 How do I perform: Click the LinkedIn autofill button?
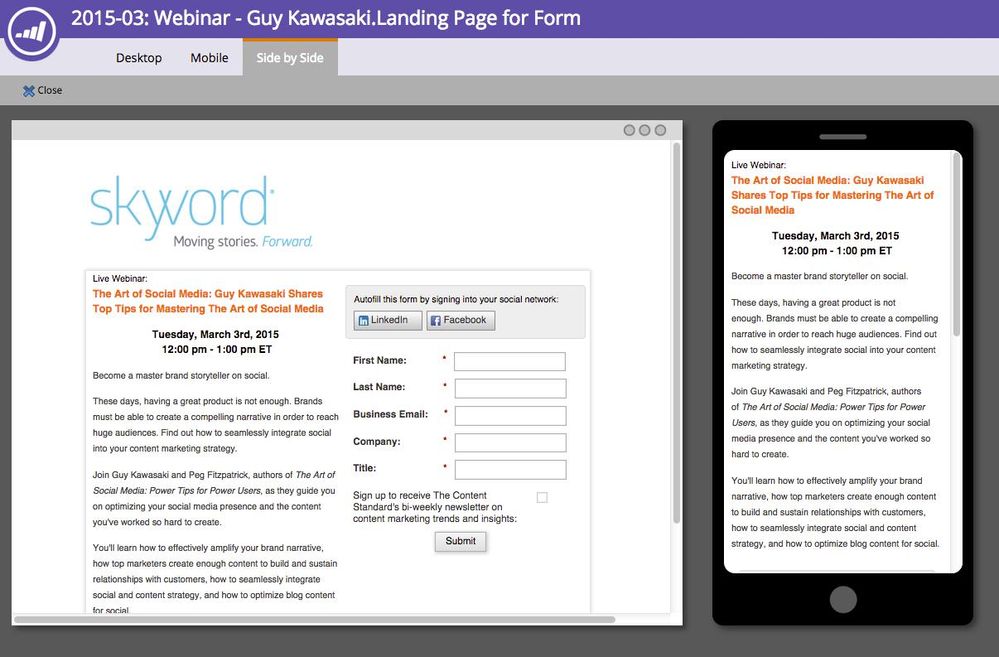(x=387, y=320)
